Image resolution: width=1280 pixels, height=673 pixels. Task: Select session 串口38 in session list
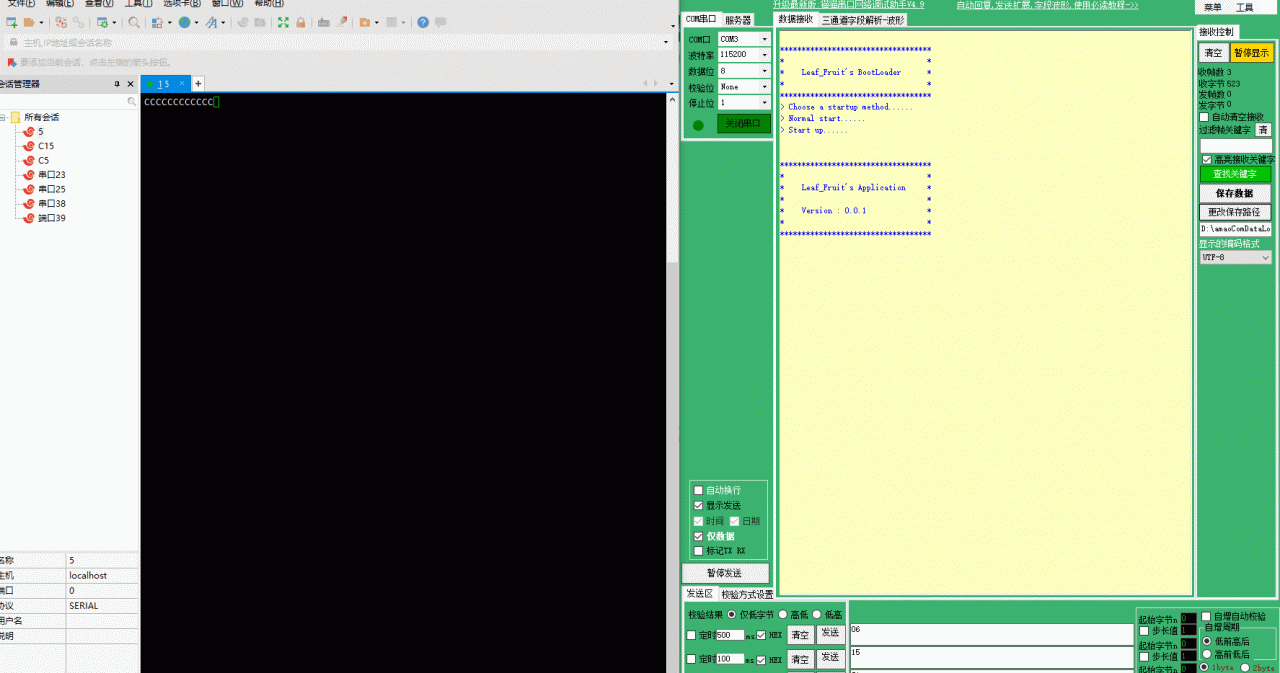[52, 203]
